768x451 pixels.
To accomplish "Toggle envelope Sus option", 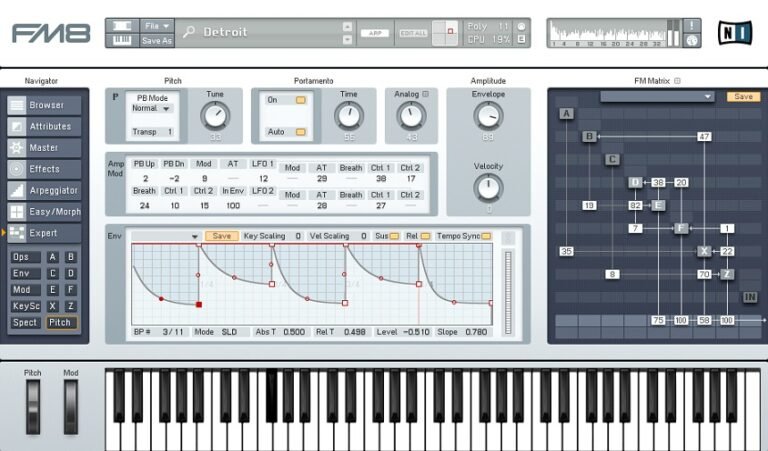I will 394,236.
